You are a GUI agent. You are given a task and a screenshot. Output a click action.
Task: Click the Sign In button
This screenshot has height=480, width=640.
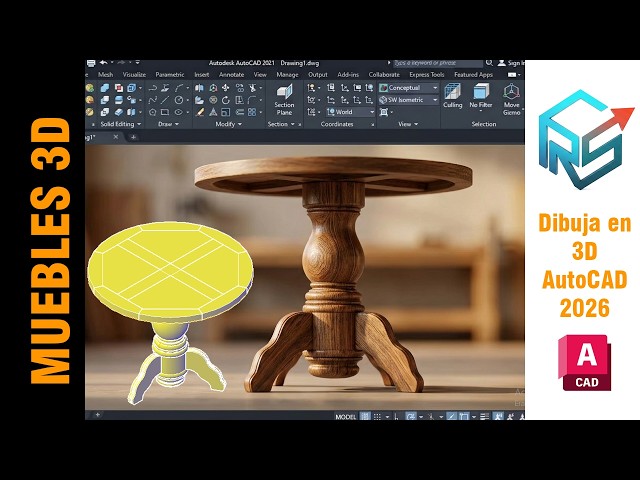pyautogui.click(x=511, y=63)
